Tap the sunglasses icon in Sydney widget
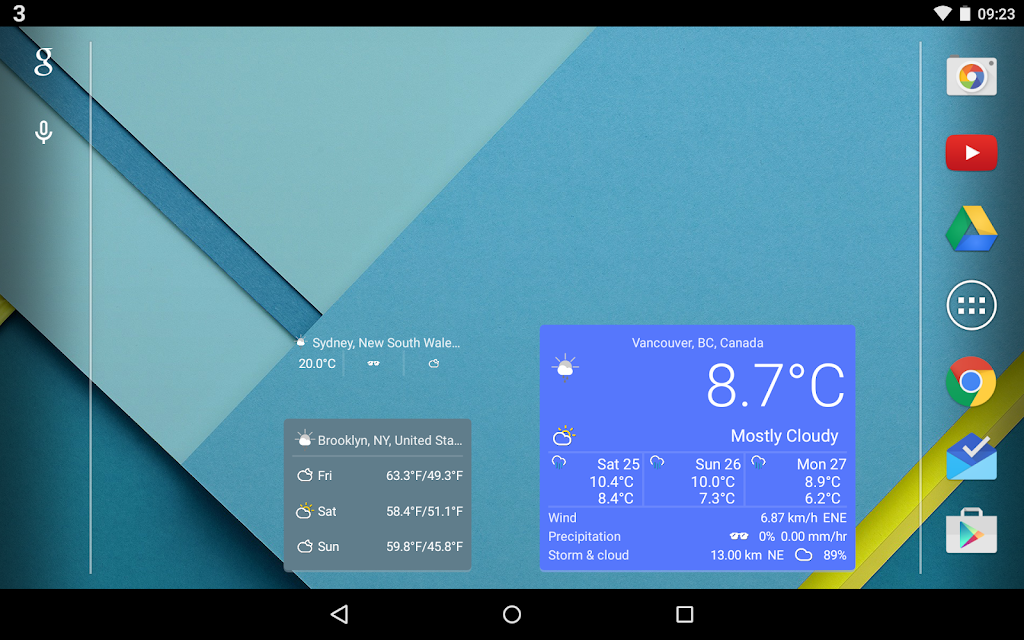The image size is (1024, 640). point(374,363)
